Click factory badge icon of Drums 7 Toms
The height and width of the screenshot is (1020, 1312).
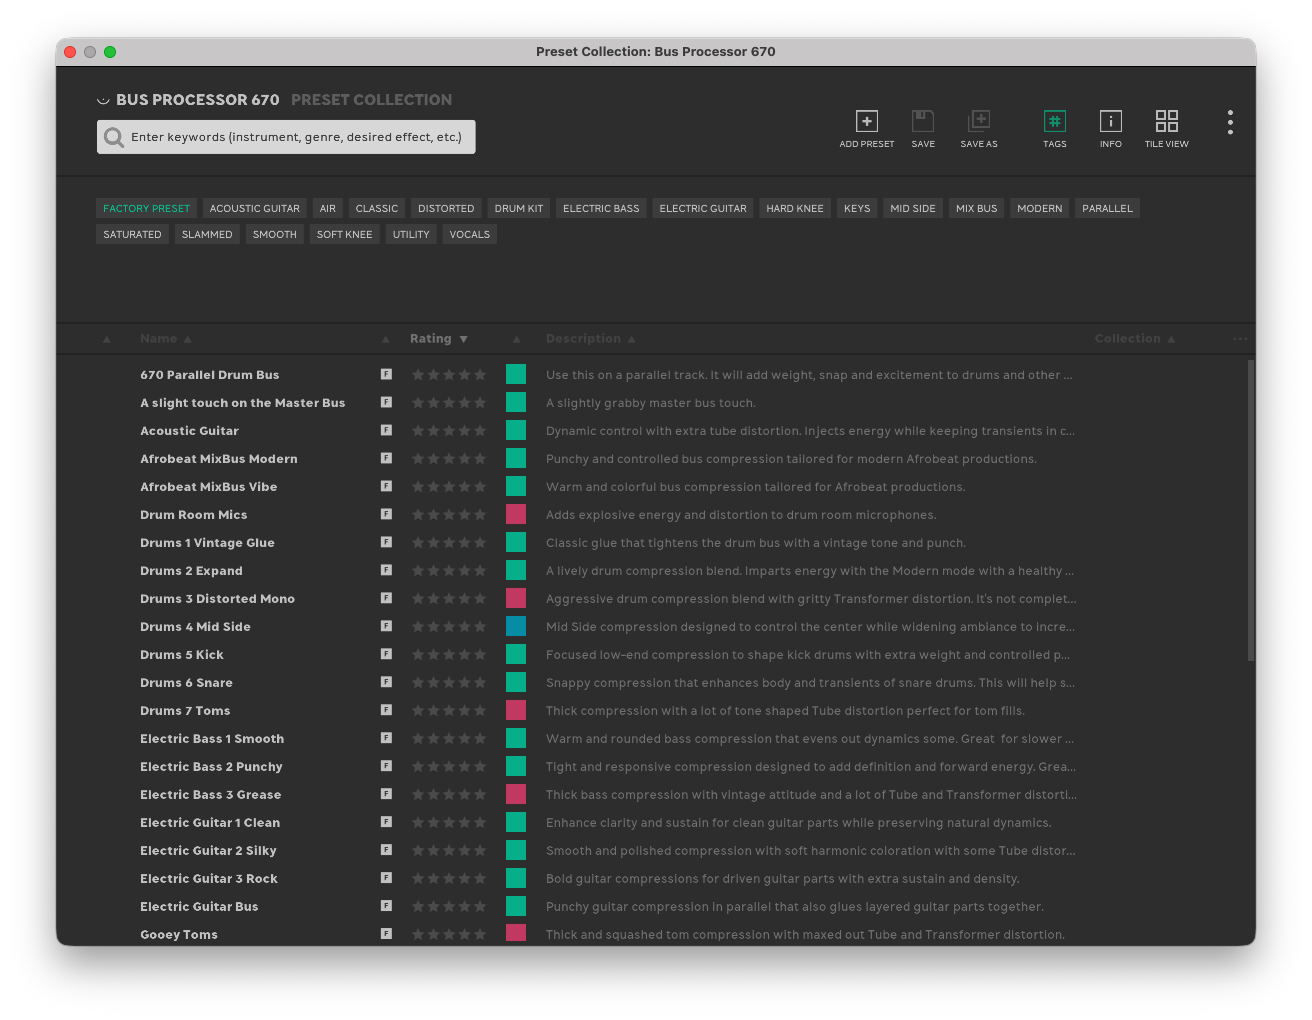[386, 710]
